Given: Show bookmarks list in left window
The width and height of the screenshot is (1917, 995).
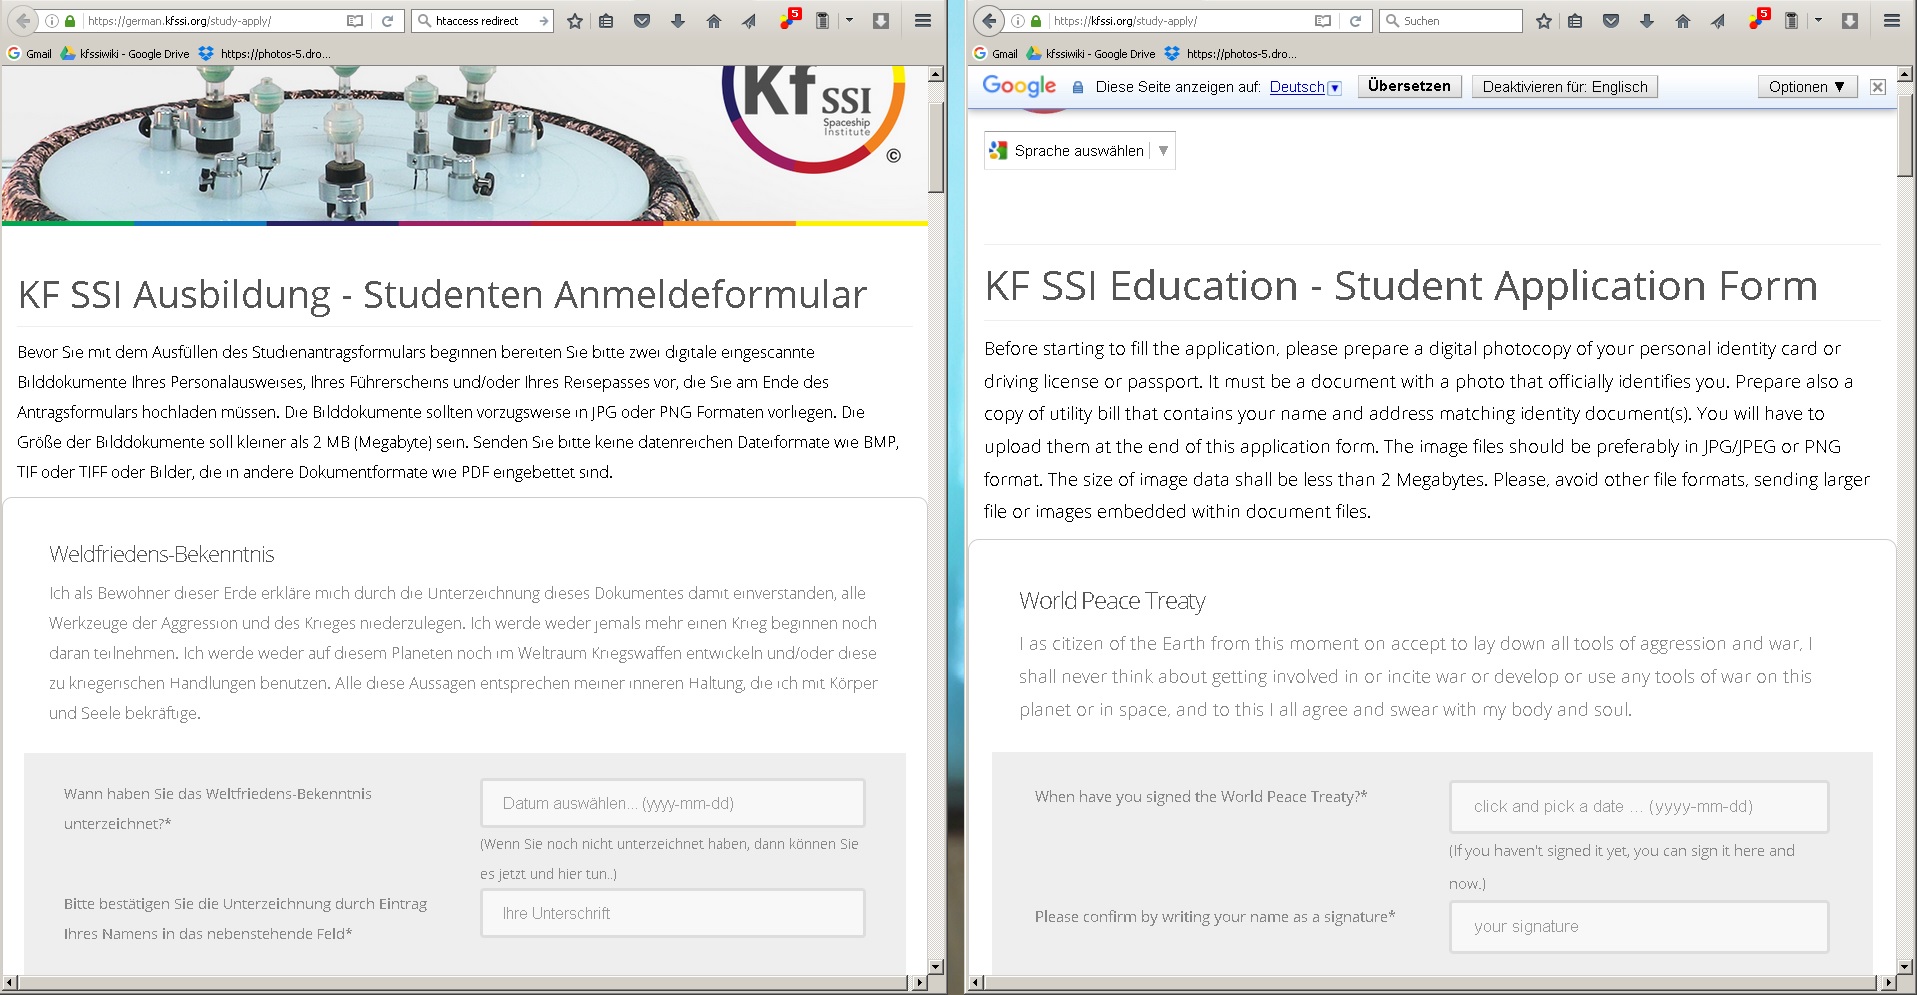Looking at the screenshot, I should [606, 20].
